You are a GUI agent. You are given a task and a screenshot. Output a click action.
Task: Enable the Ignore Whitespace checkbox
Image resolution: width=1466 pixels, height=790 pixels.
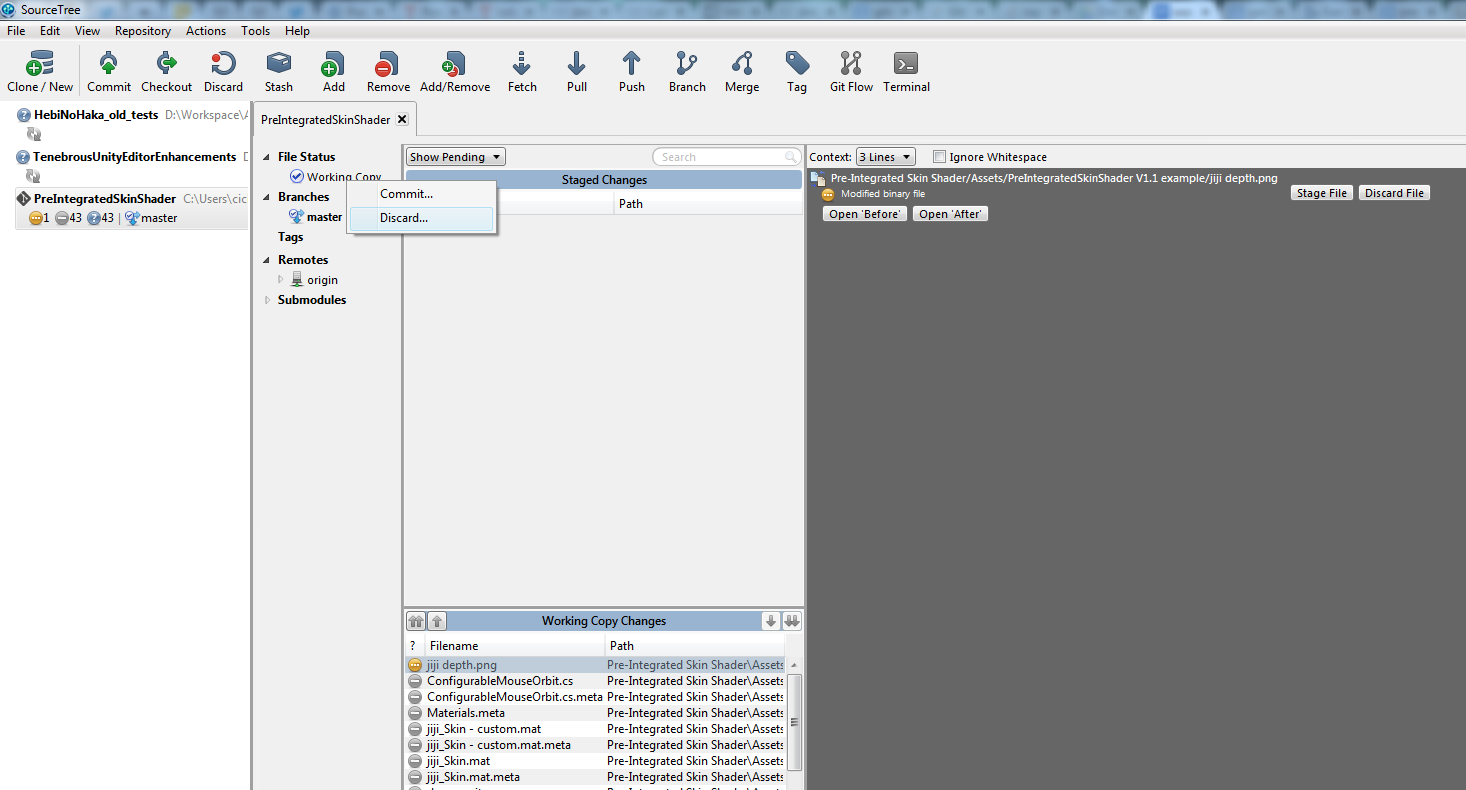[x=939, y=157]
